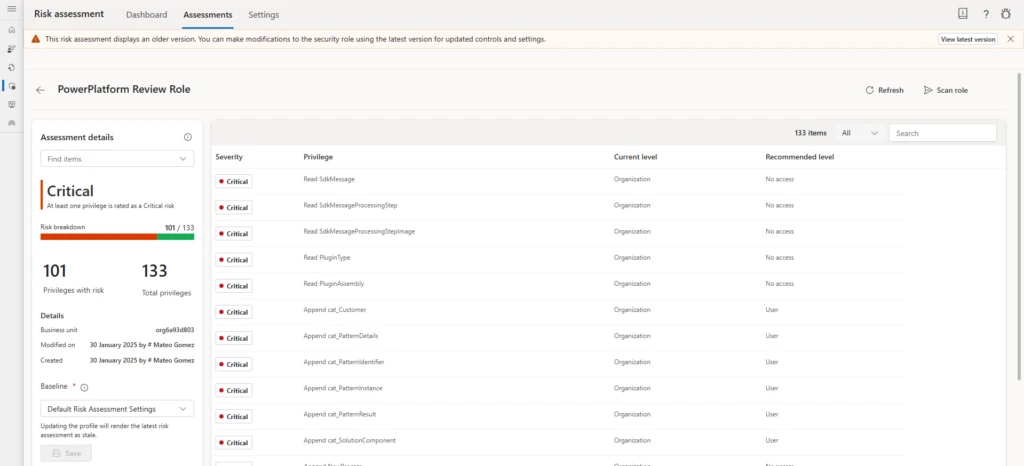Click the Risk breakdown progress bar
1024x466 pixels.
click(117, 237)
